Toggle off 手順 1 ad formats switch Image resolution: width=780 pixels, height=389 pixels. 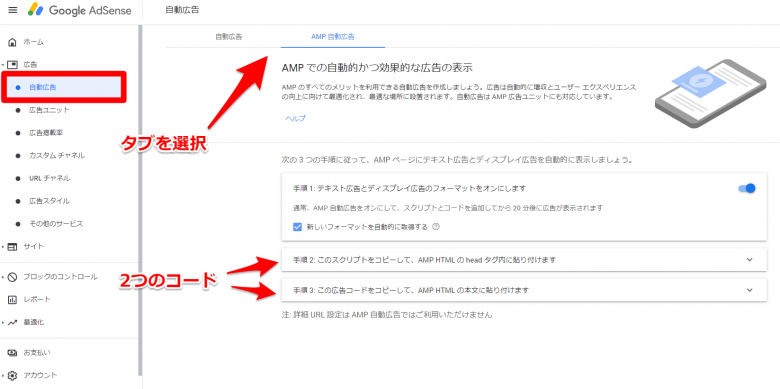[747, 189]
